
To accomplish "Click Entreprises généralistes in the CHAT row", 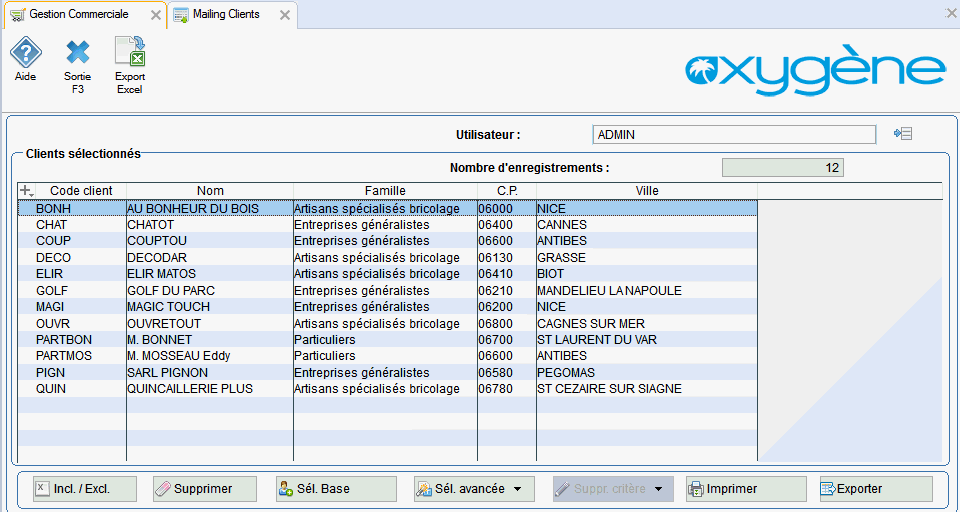I will tap(385, 225).
